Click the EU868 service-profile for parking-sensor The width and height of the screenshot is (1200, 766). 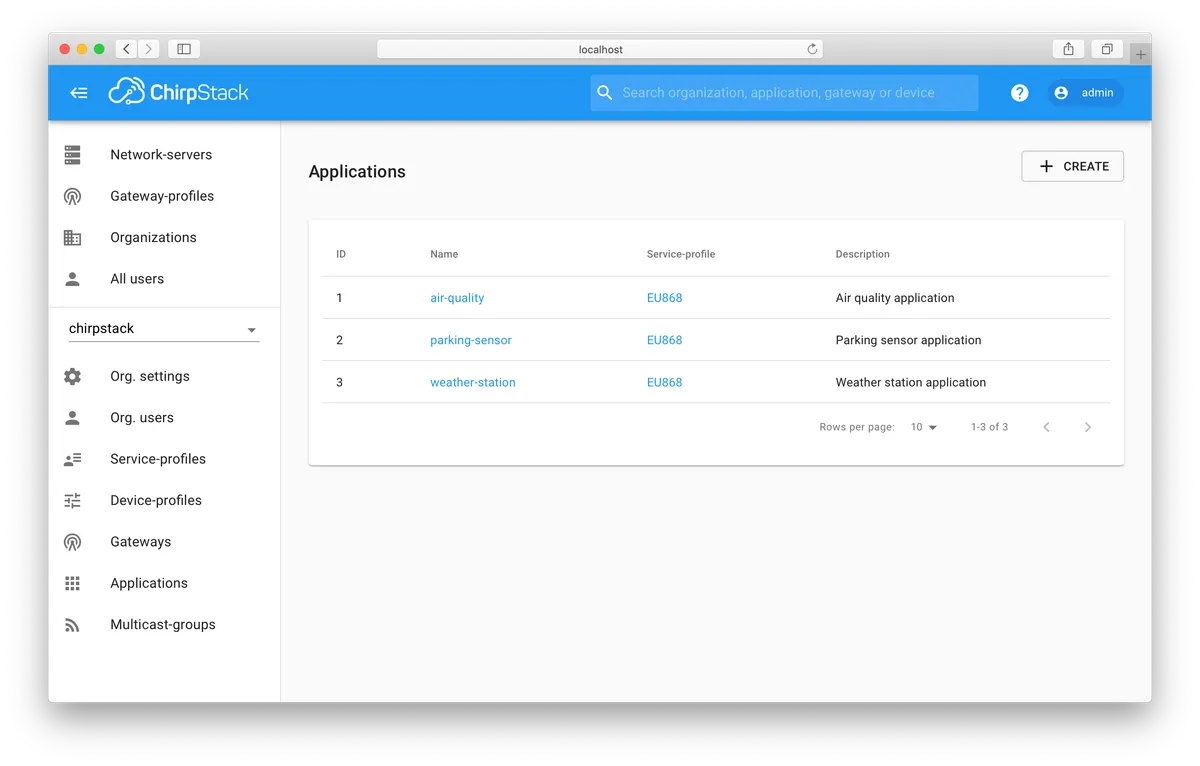(x=664, y=340)
